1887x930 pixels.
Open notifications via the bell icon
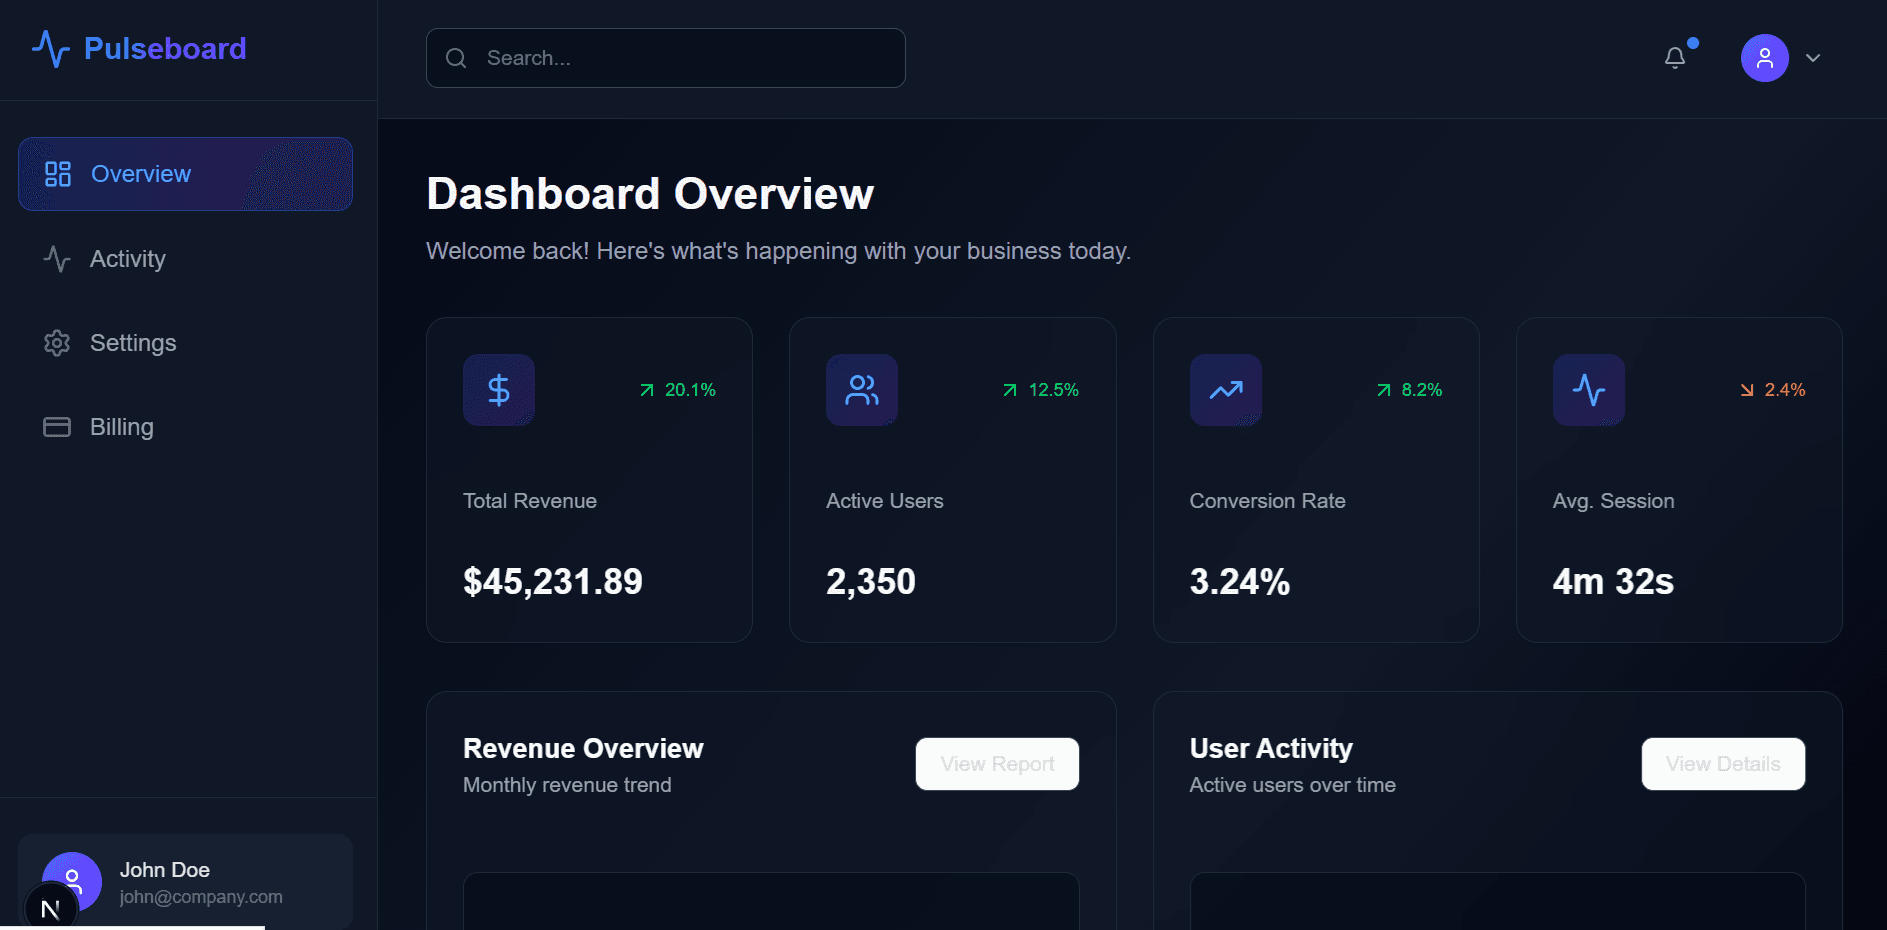(x=1675, y=57)
